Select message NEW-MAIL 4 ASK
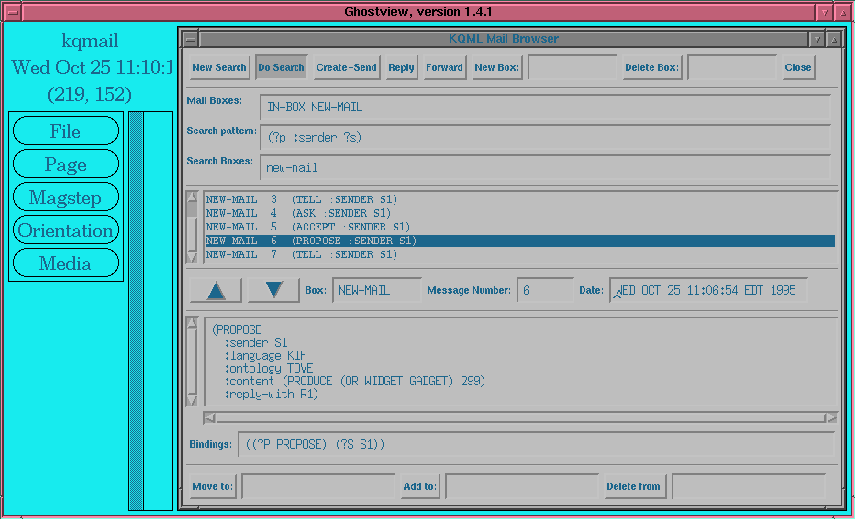Screen dimensions: 855x519 point(520,213)
